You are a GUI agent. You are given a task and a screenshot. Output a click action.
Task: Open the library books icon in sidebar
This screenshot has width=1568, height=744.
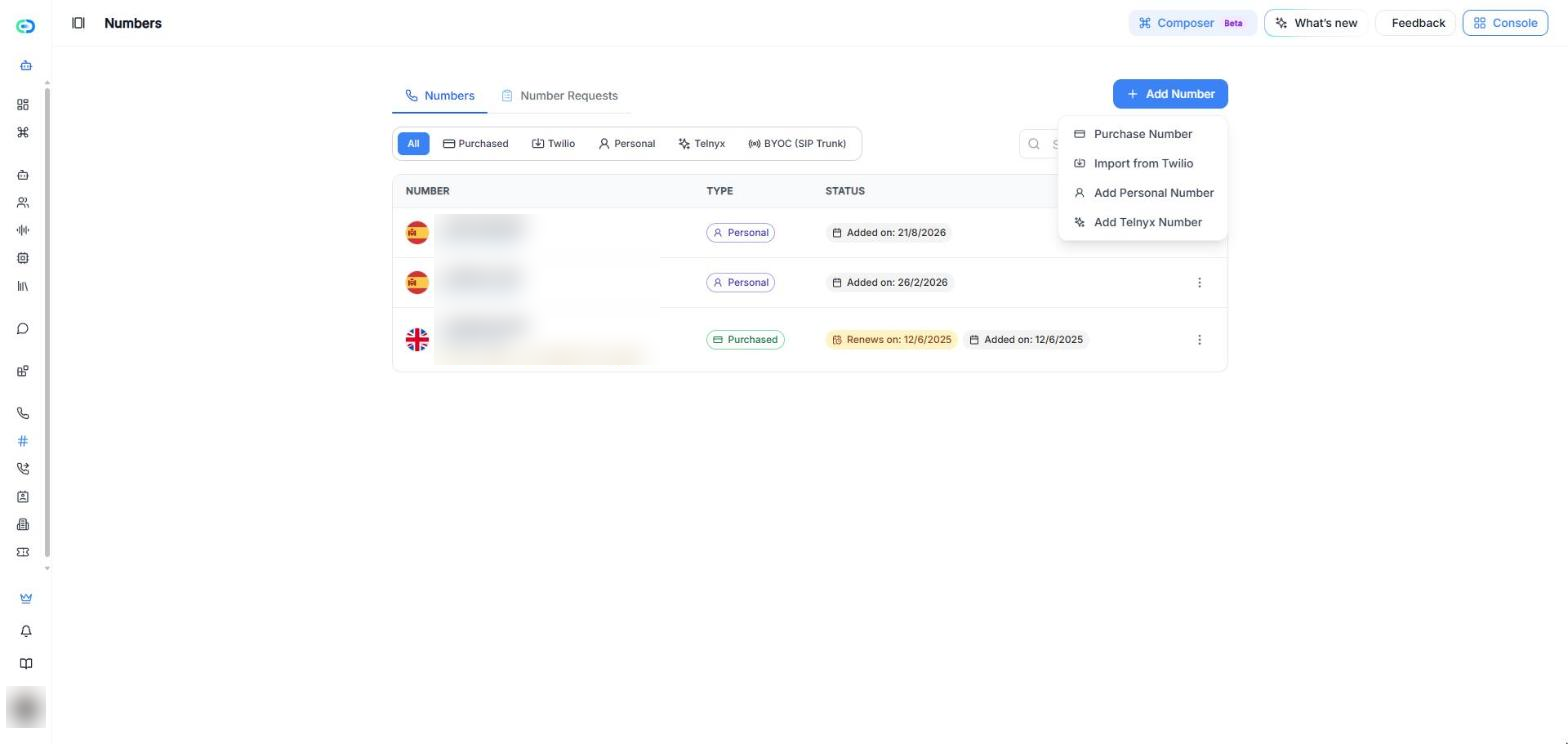(23, 287)
